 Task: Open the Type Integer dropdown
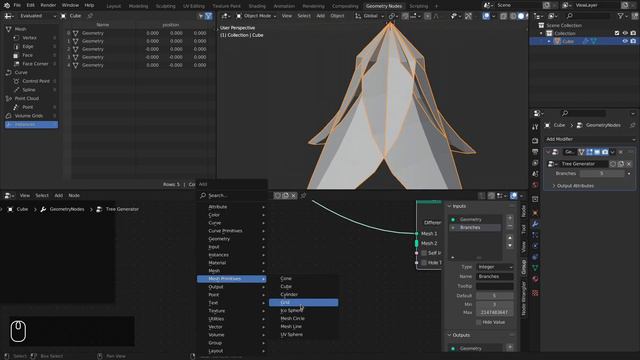coord(495,267)
